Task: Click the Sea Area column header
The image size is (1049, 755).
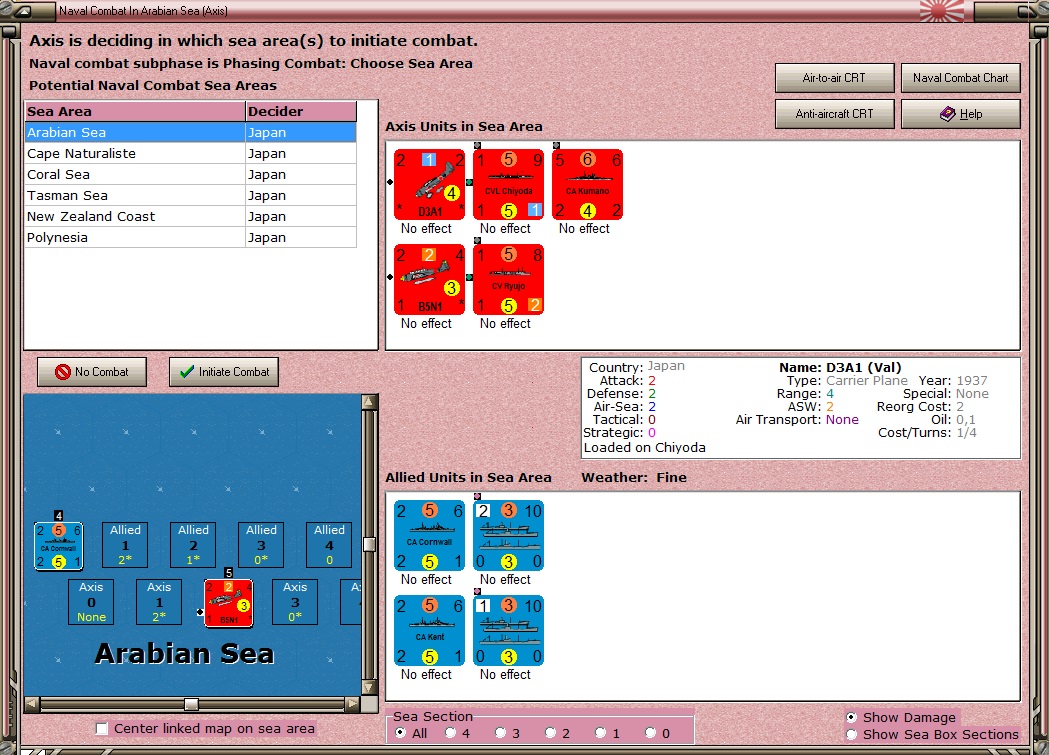Action: tap(135, 112)
